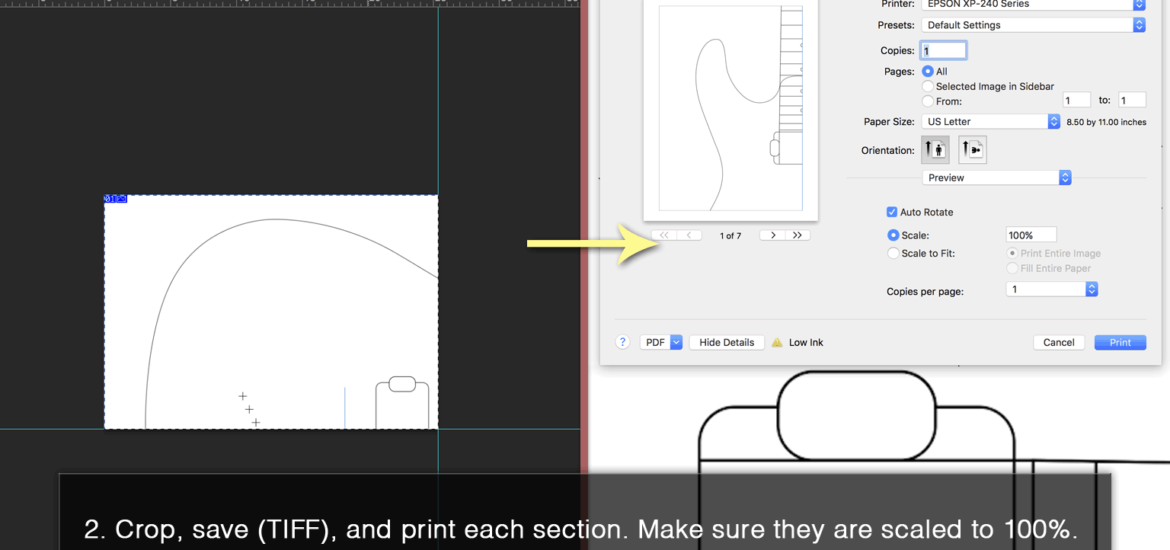Choose Selected Image in Sidebar pages option

[x=928, y=87]
